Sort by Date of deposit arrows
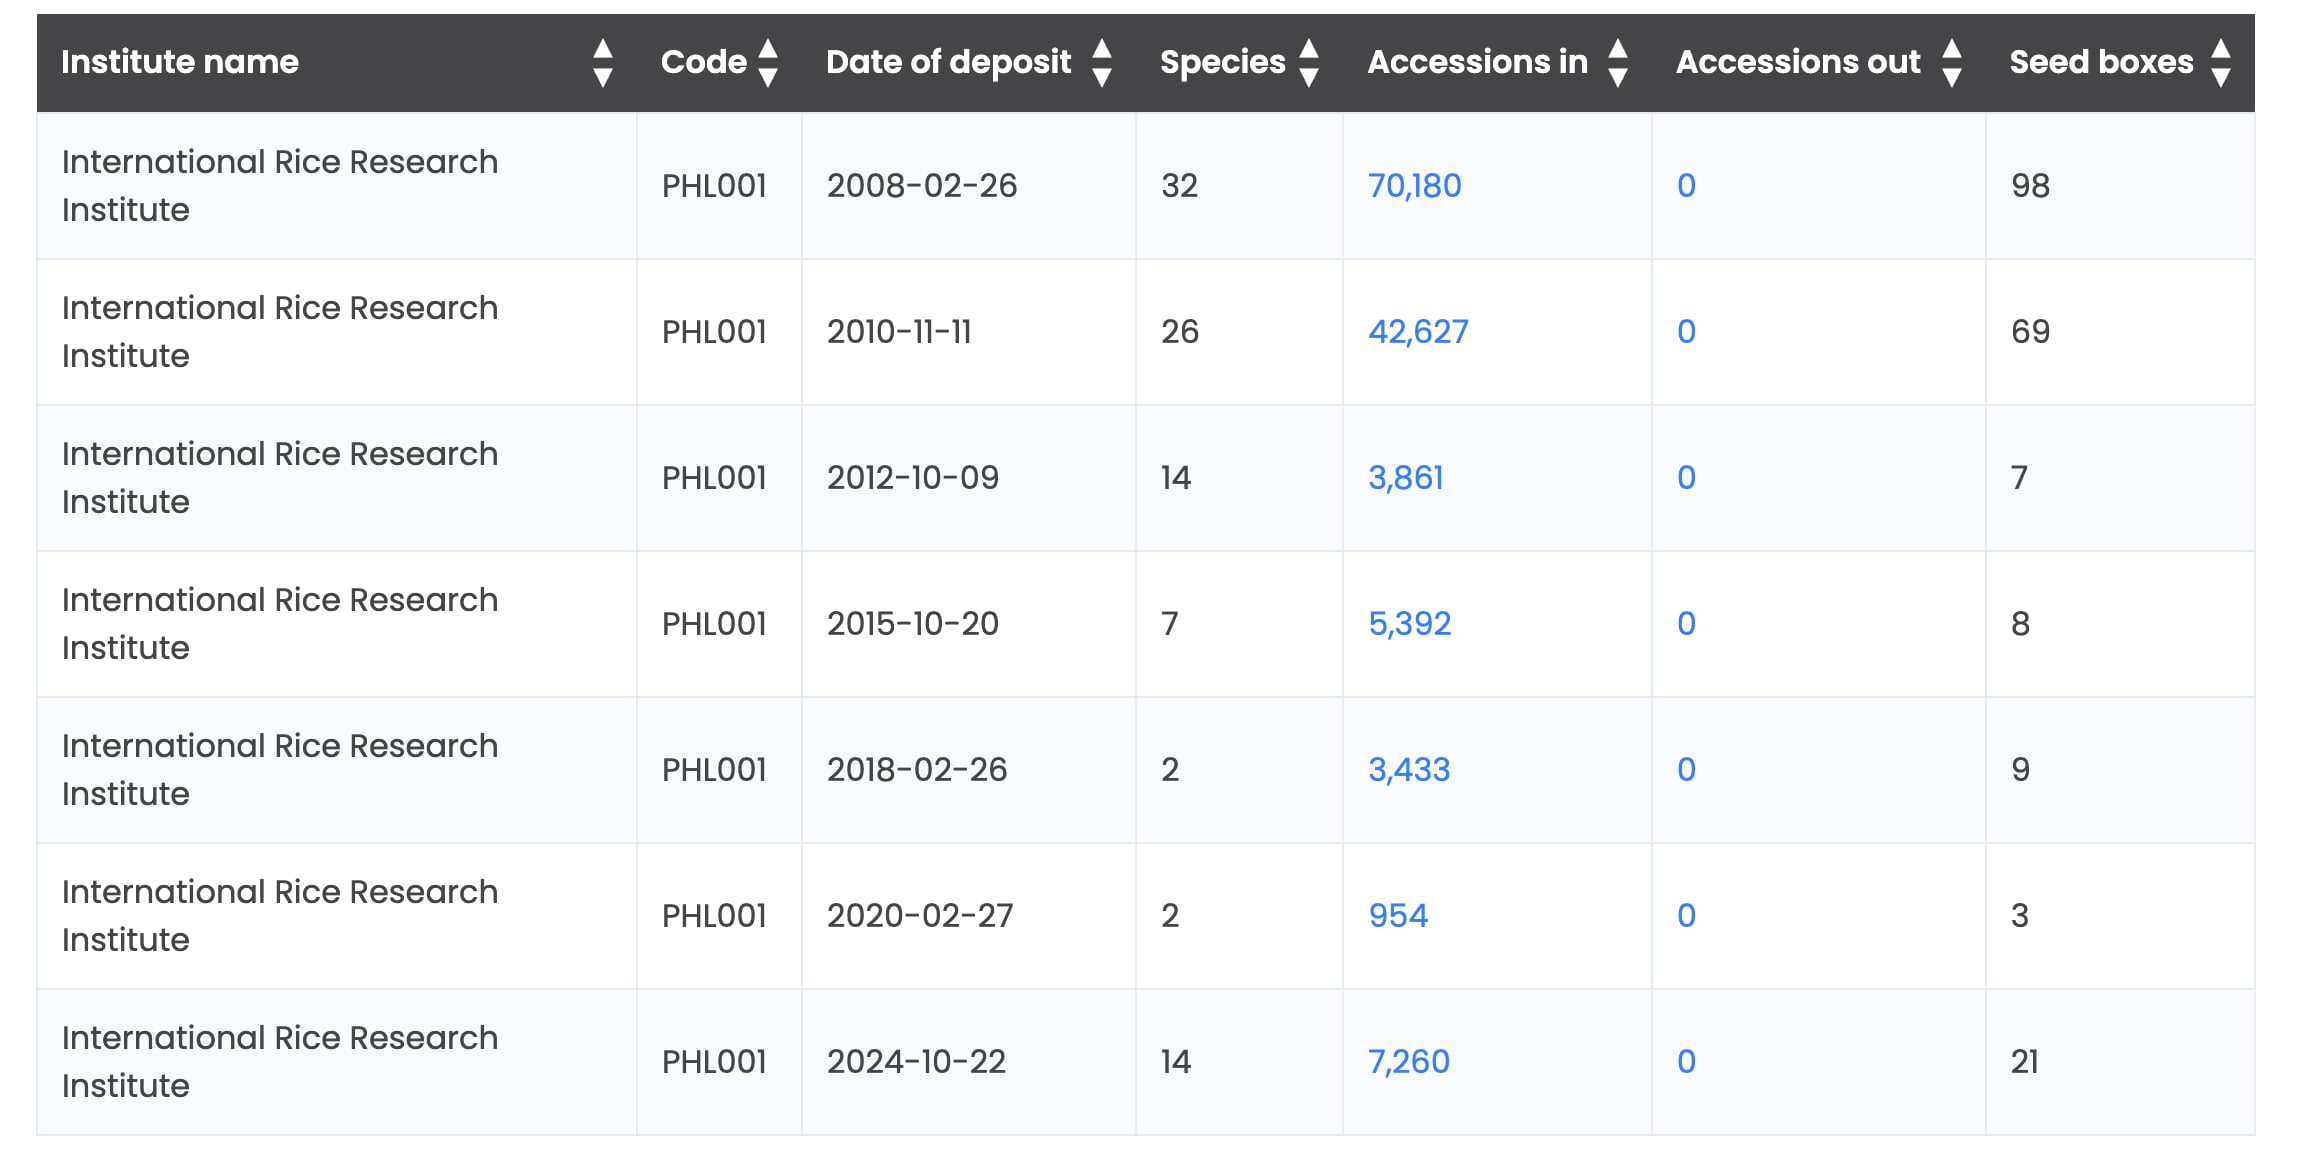 coord(1101,63)
